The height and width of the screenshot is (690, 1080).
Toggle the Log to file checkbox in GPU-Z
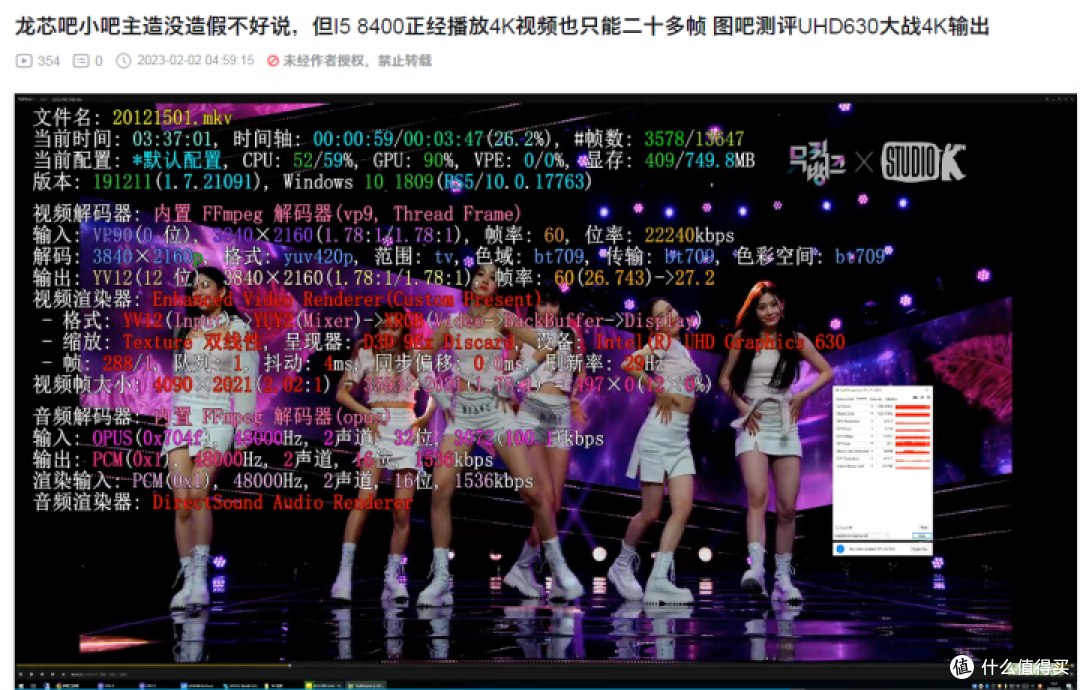pyautogui.click(x=838, y=527)
